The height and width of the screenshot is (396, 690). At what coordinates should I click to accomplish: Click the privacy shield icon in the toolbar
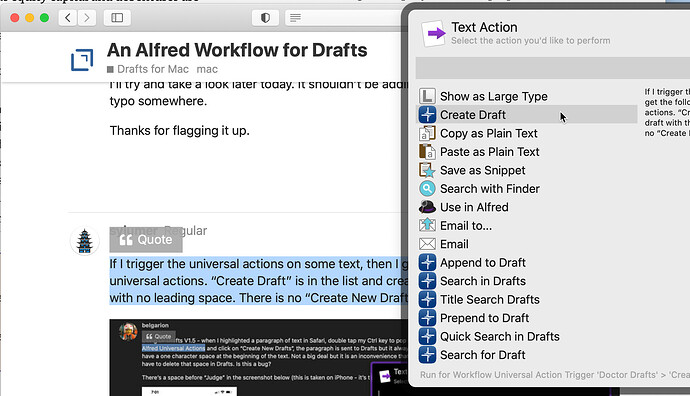[x=265, y=18]
